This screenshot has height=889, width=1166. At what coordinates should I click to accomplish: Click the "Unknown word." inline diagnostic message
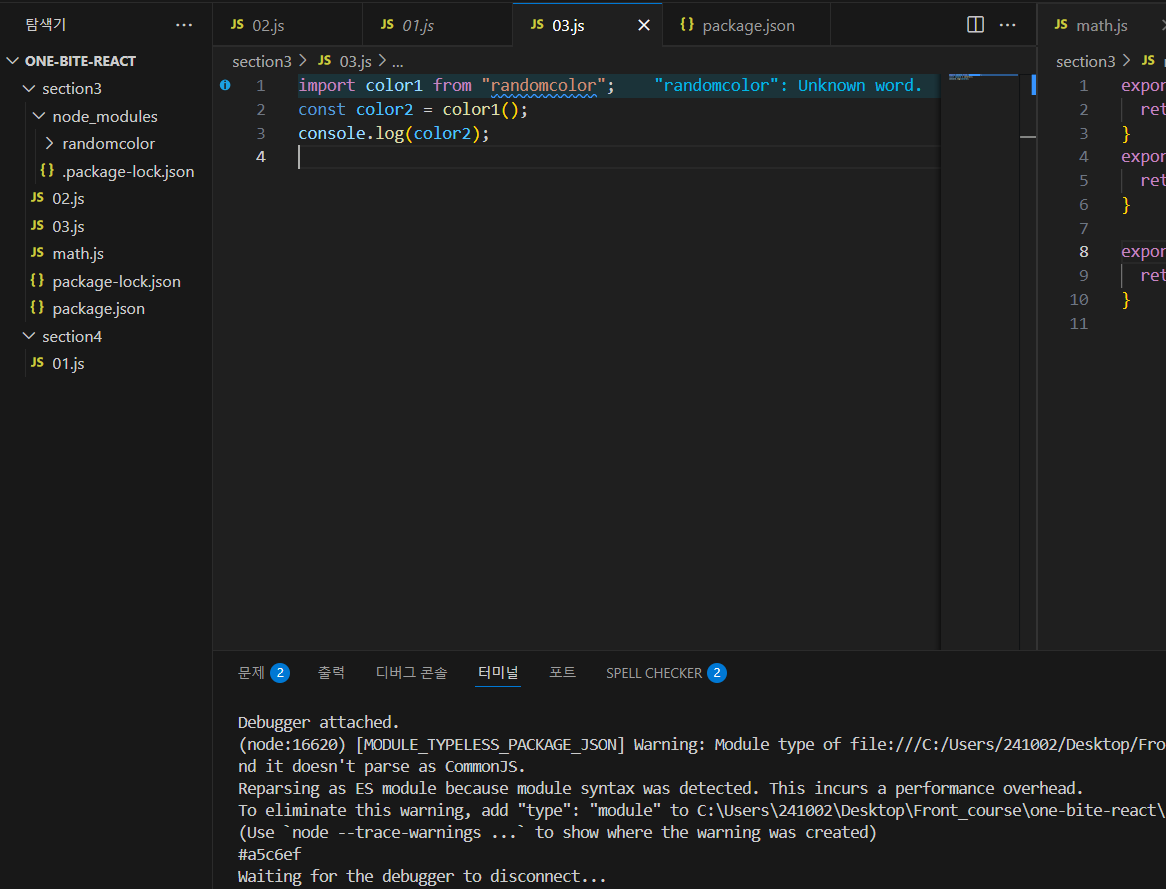(x=787, y=86)
